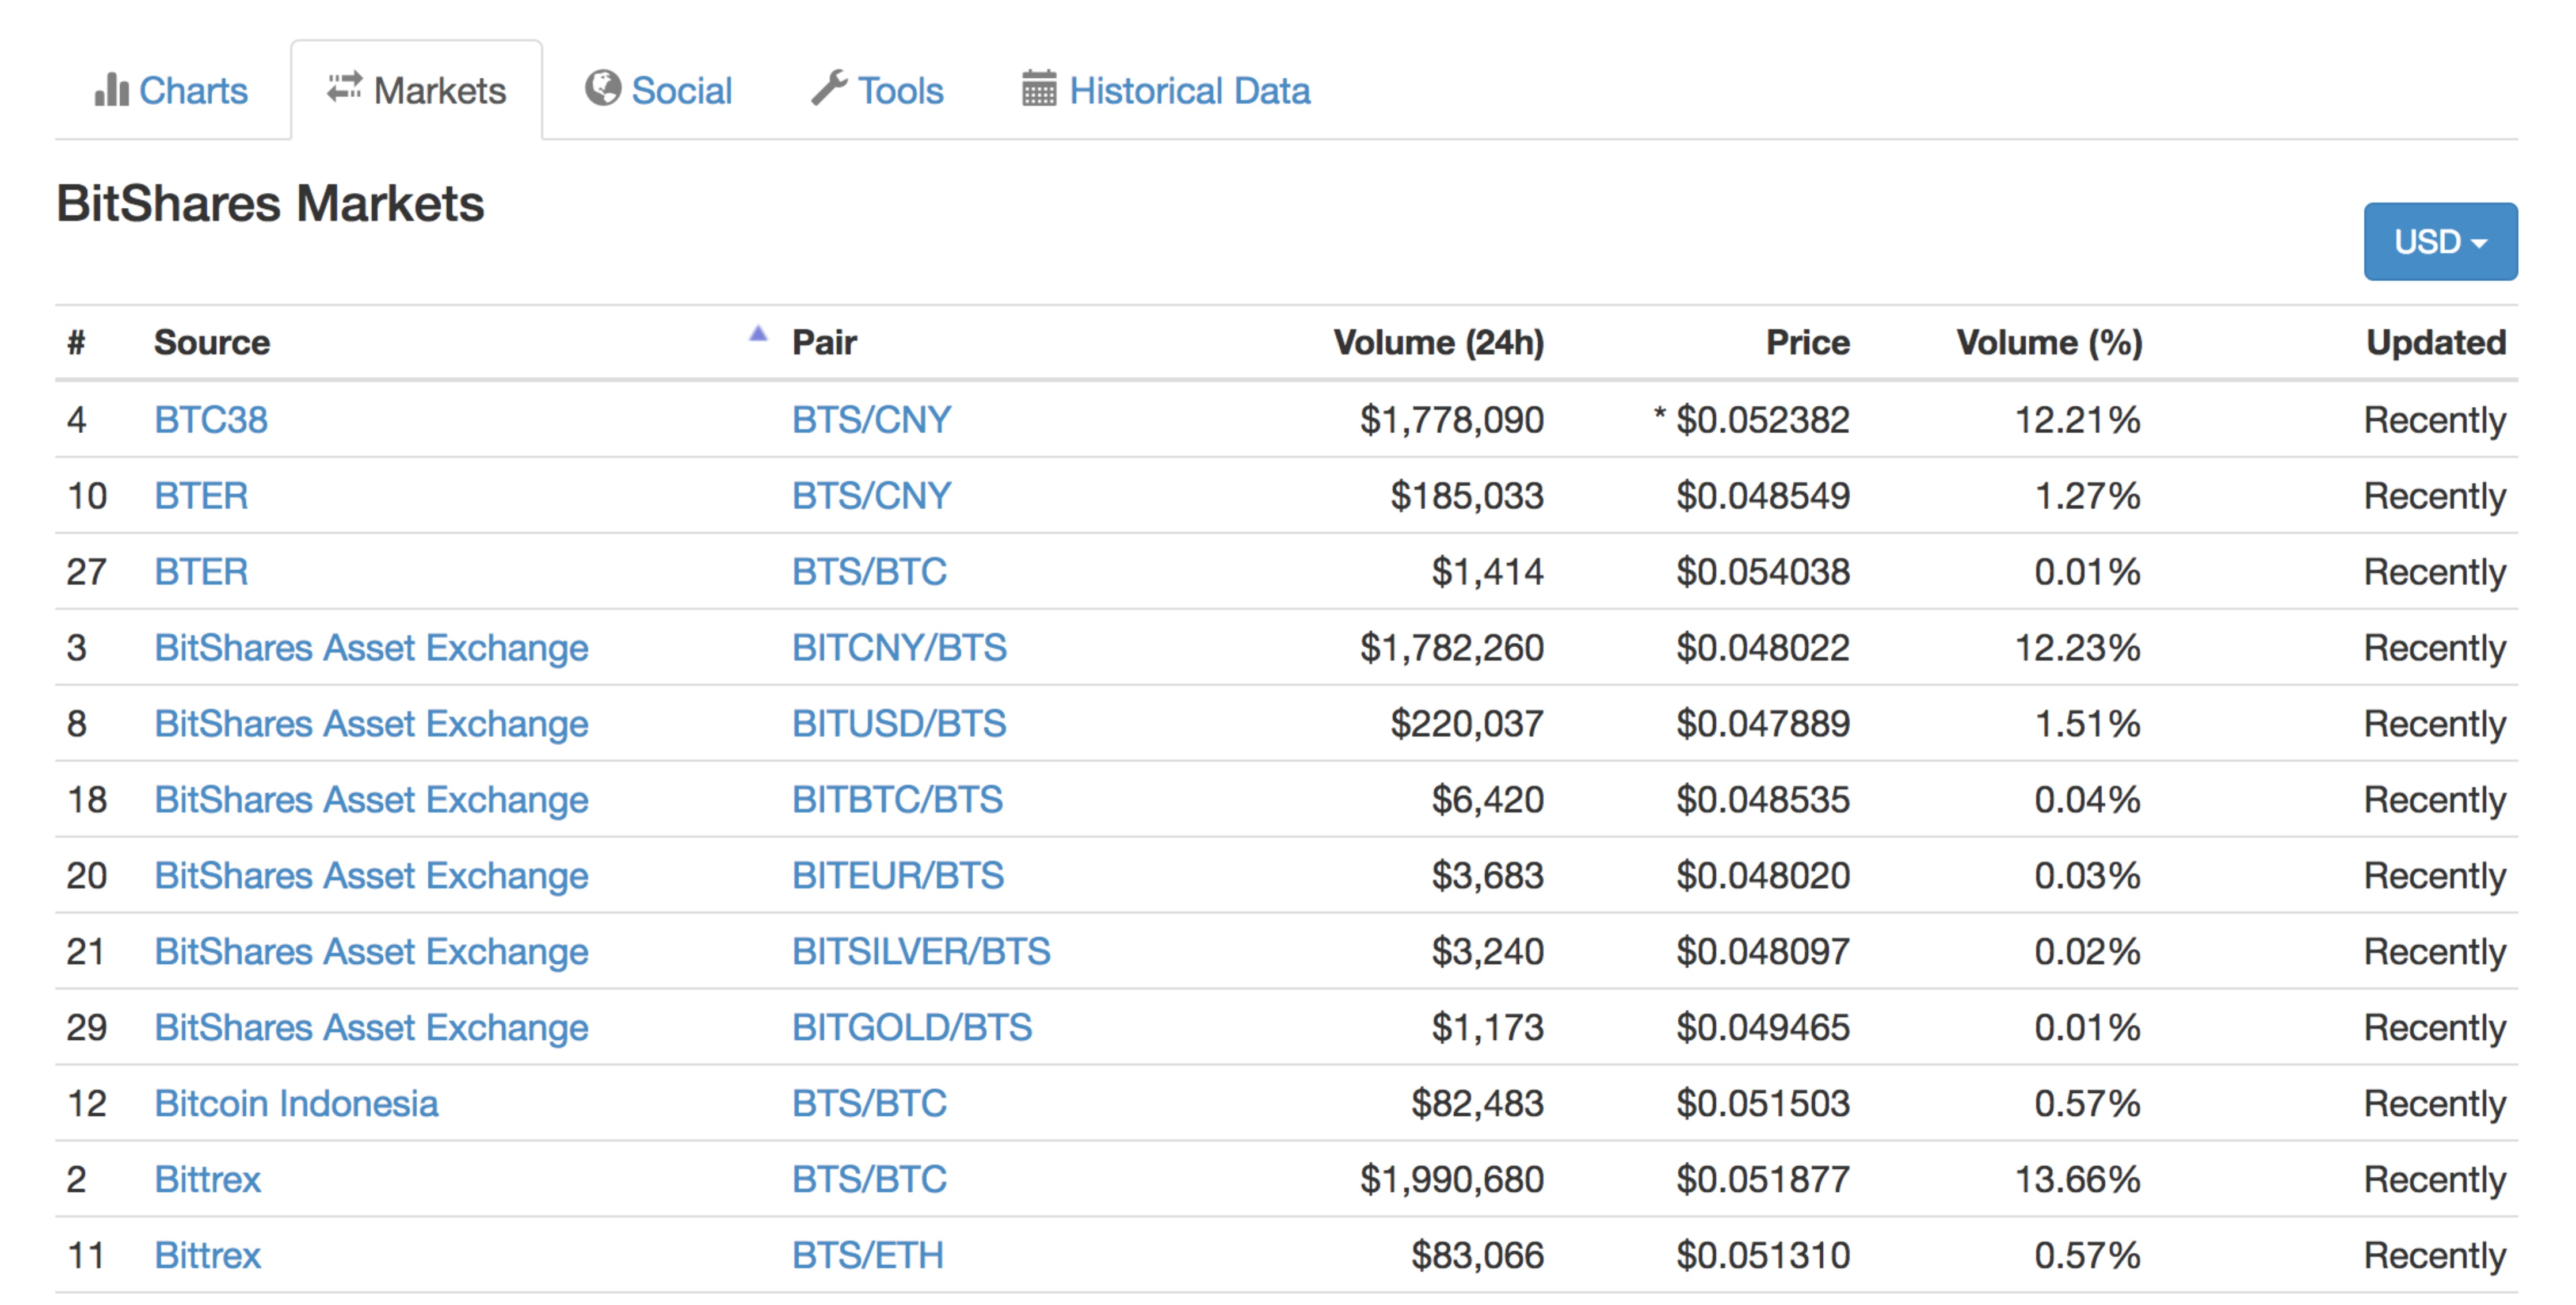Viewport: 2576px width, 1305px height.
Task: Open the BITGOLD/BTS pair link
Action: click(912, 1028)
